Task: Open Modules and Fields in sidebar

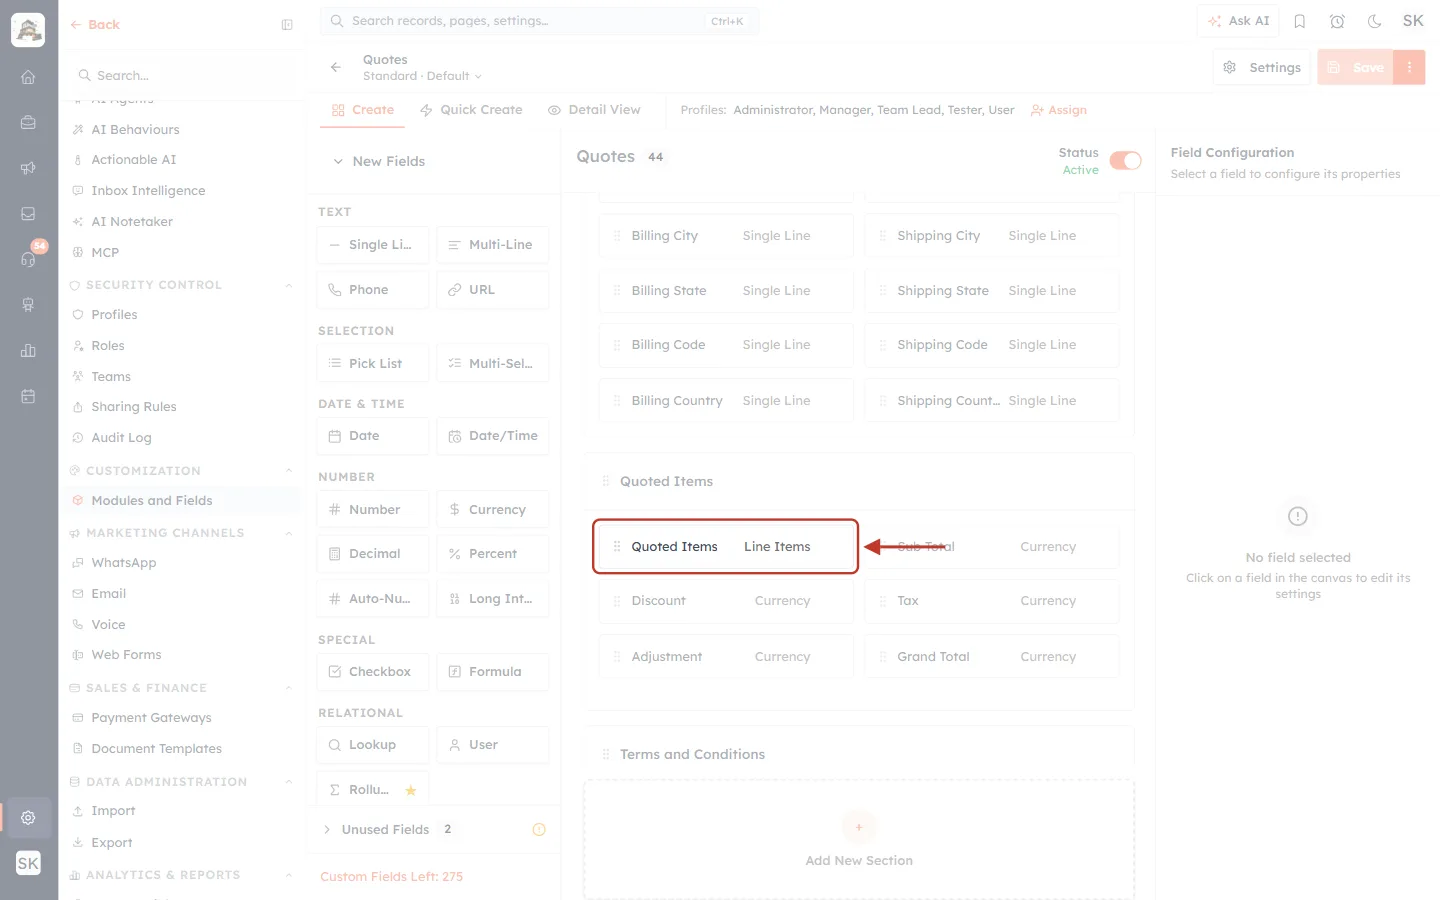Action: point(180,501)
